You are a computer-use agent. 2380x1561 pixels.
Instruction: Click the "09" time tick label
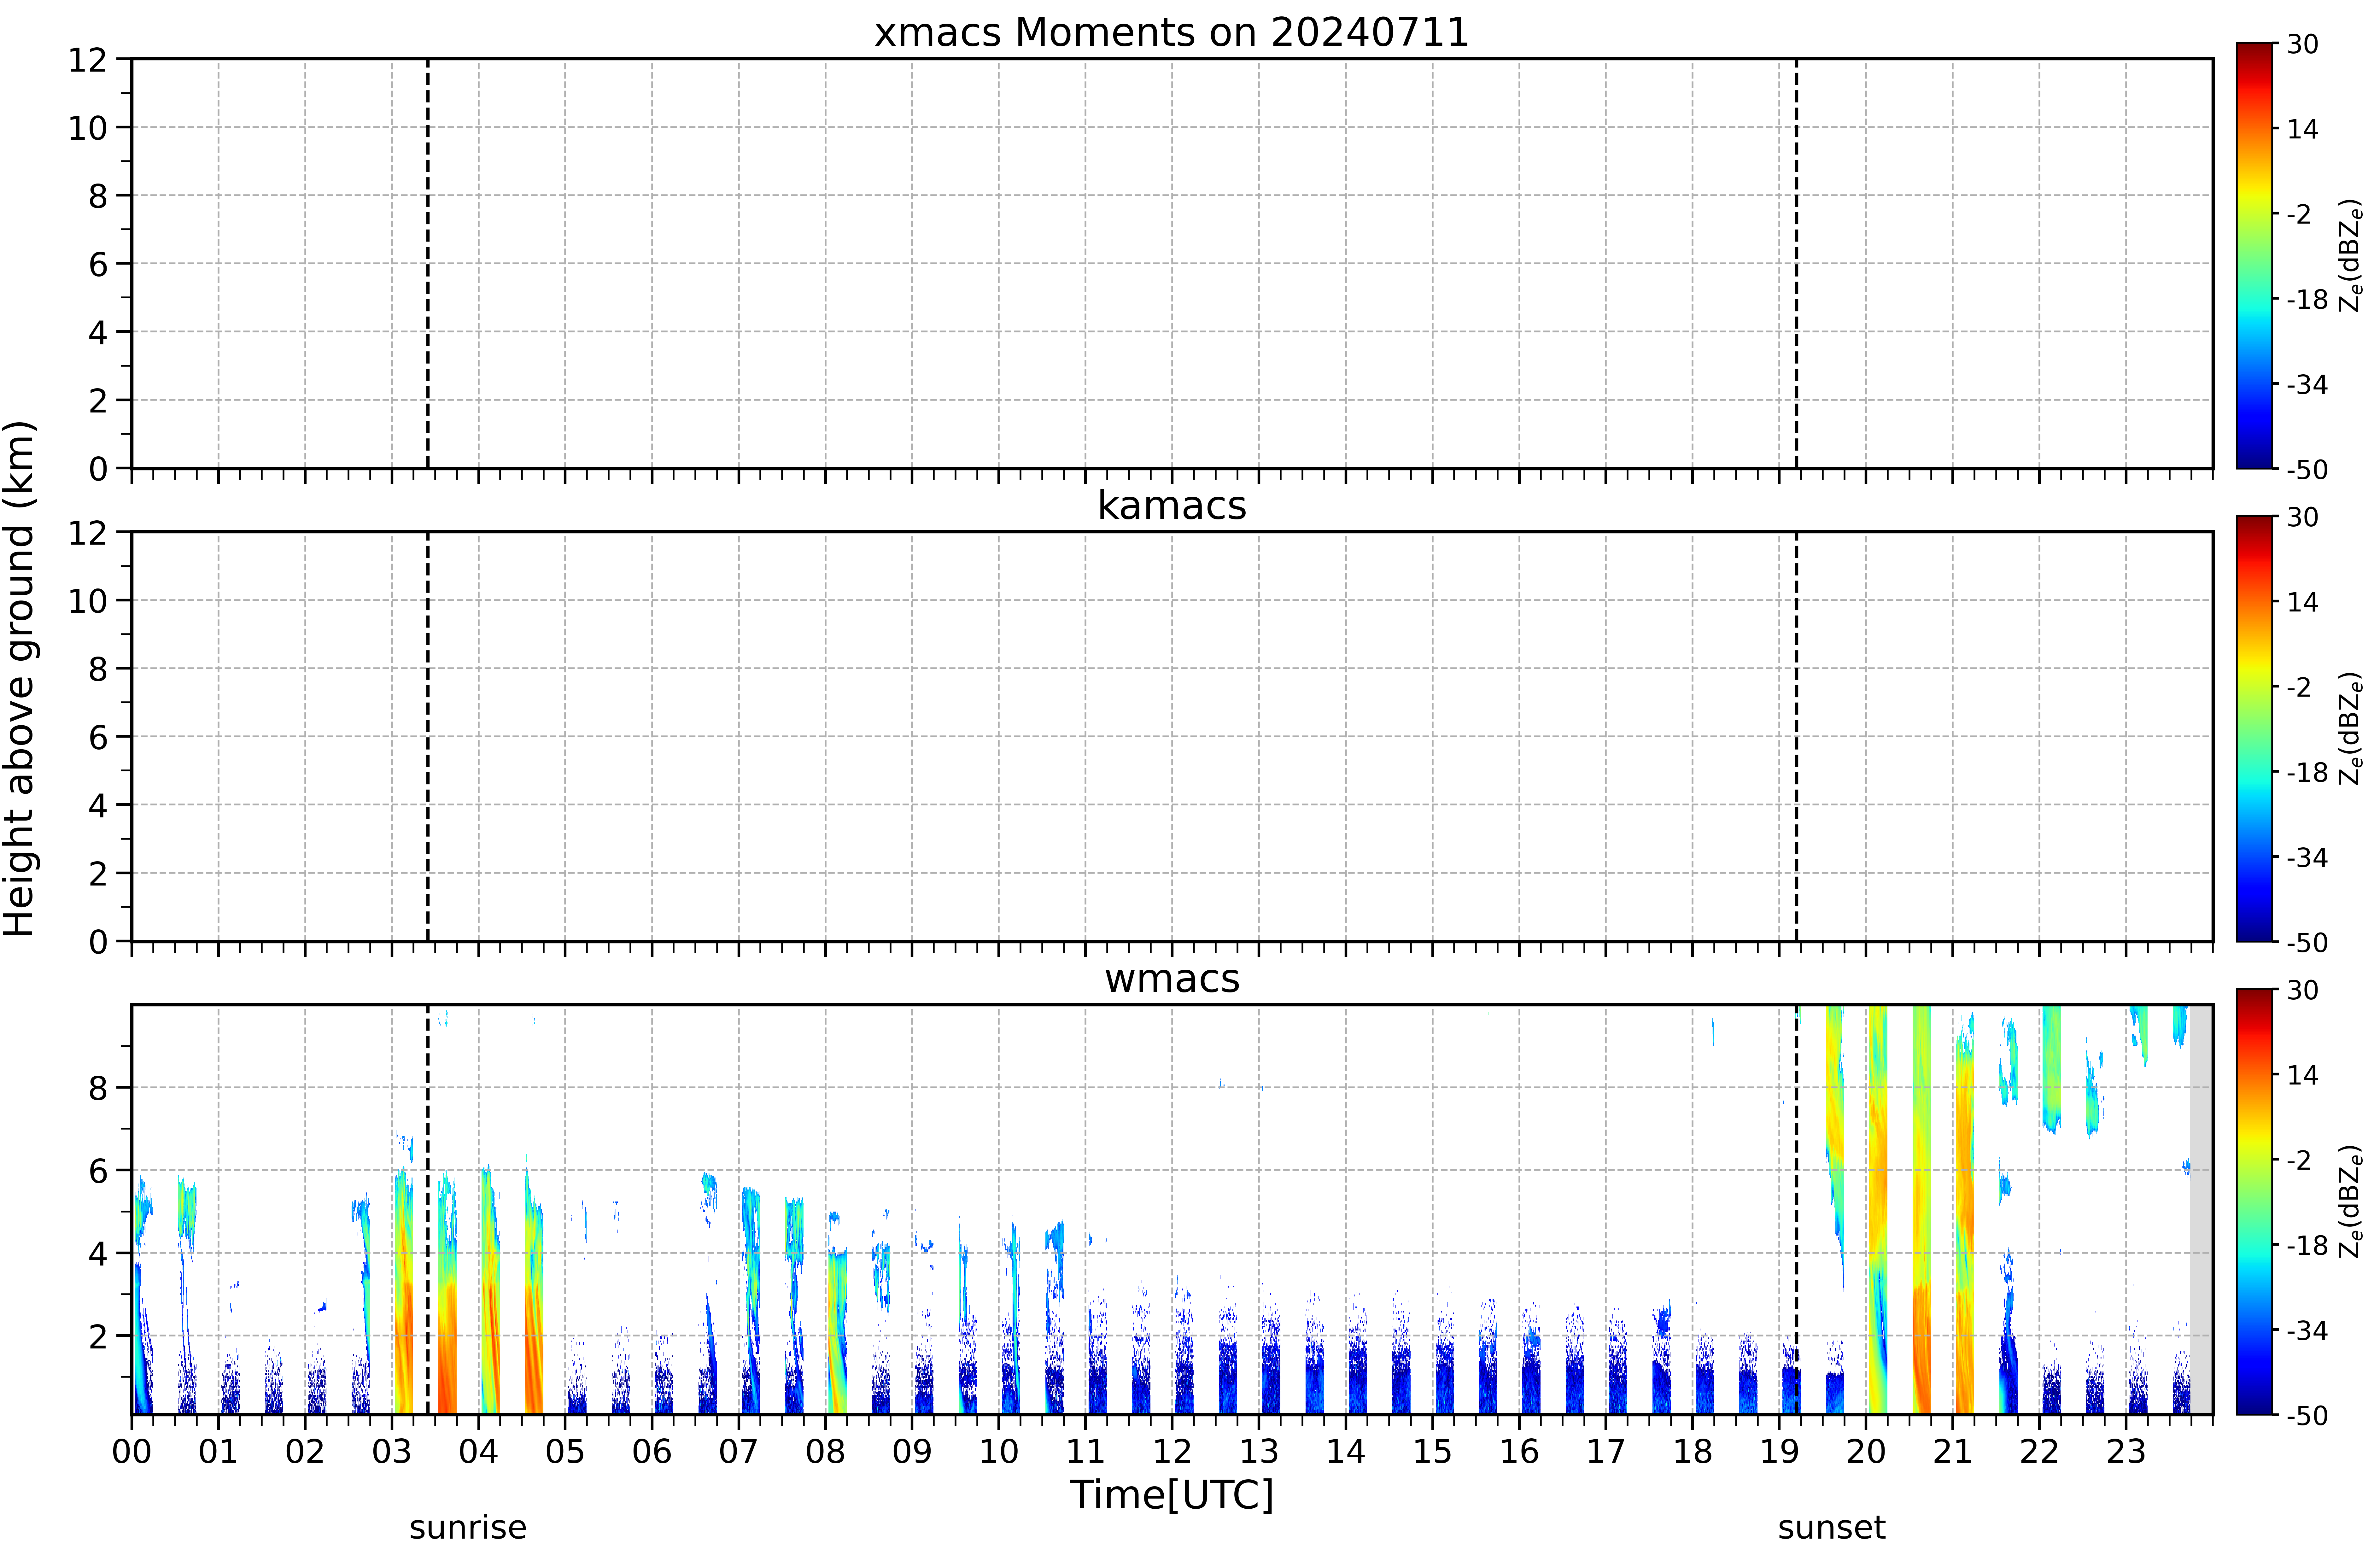point(912,1451)
